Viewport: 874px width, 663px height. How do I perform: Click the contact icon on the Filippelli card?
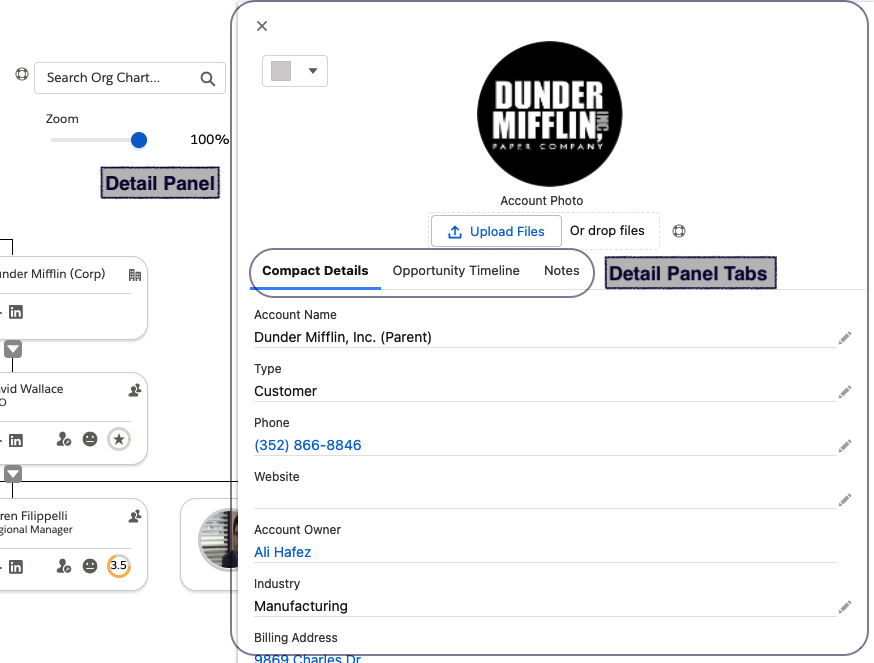[x=135, y=516]
